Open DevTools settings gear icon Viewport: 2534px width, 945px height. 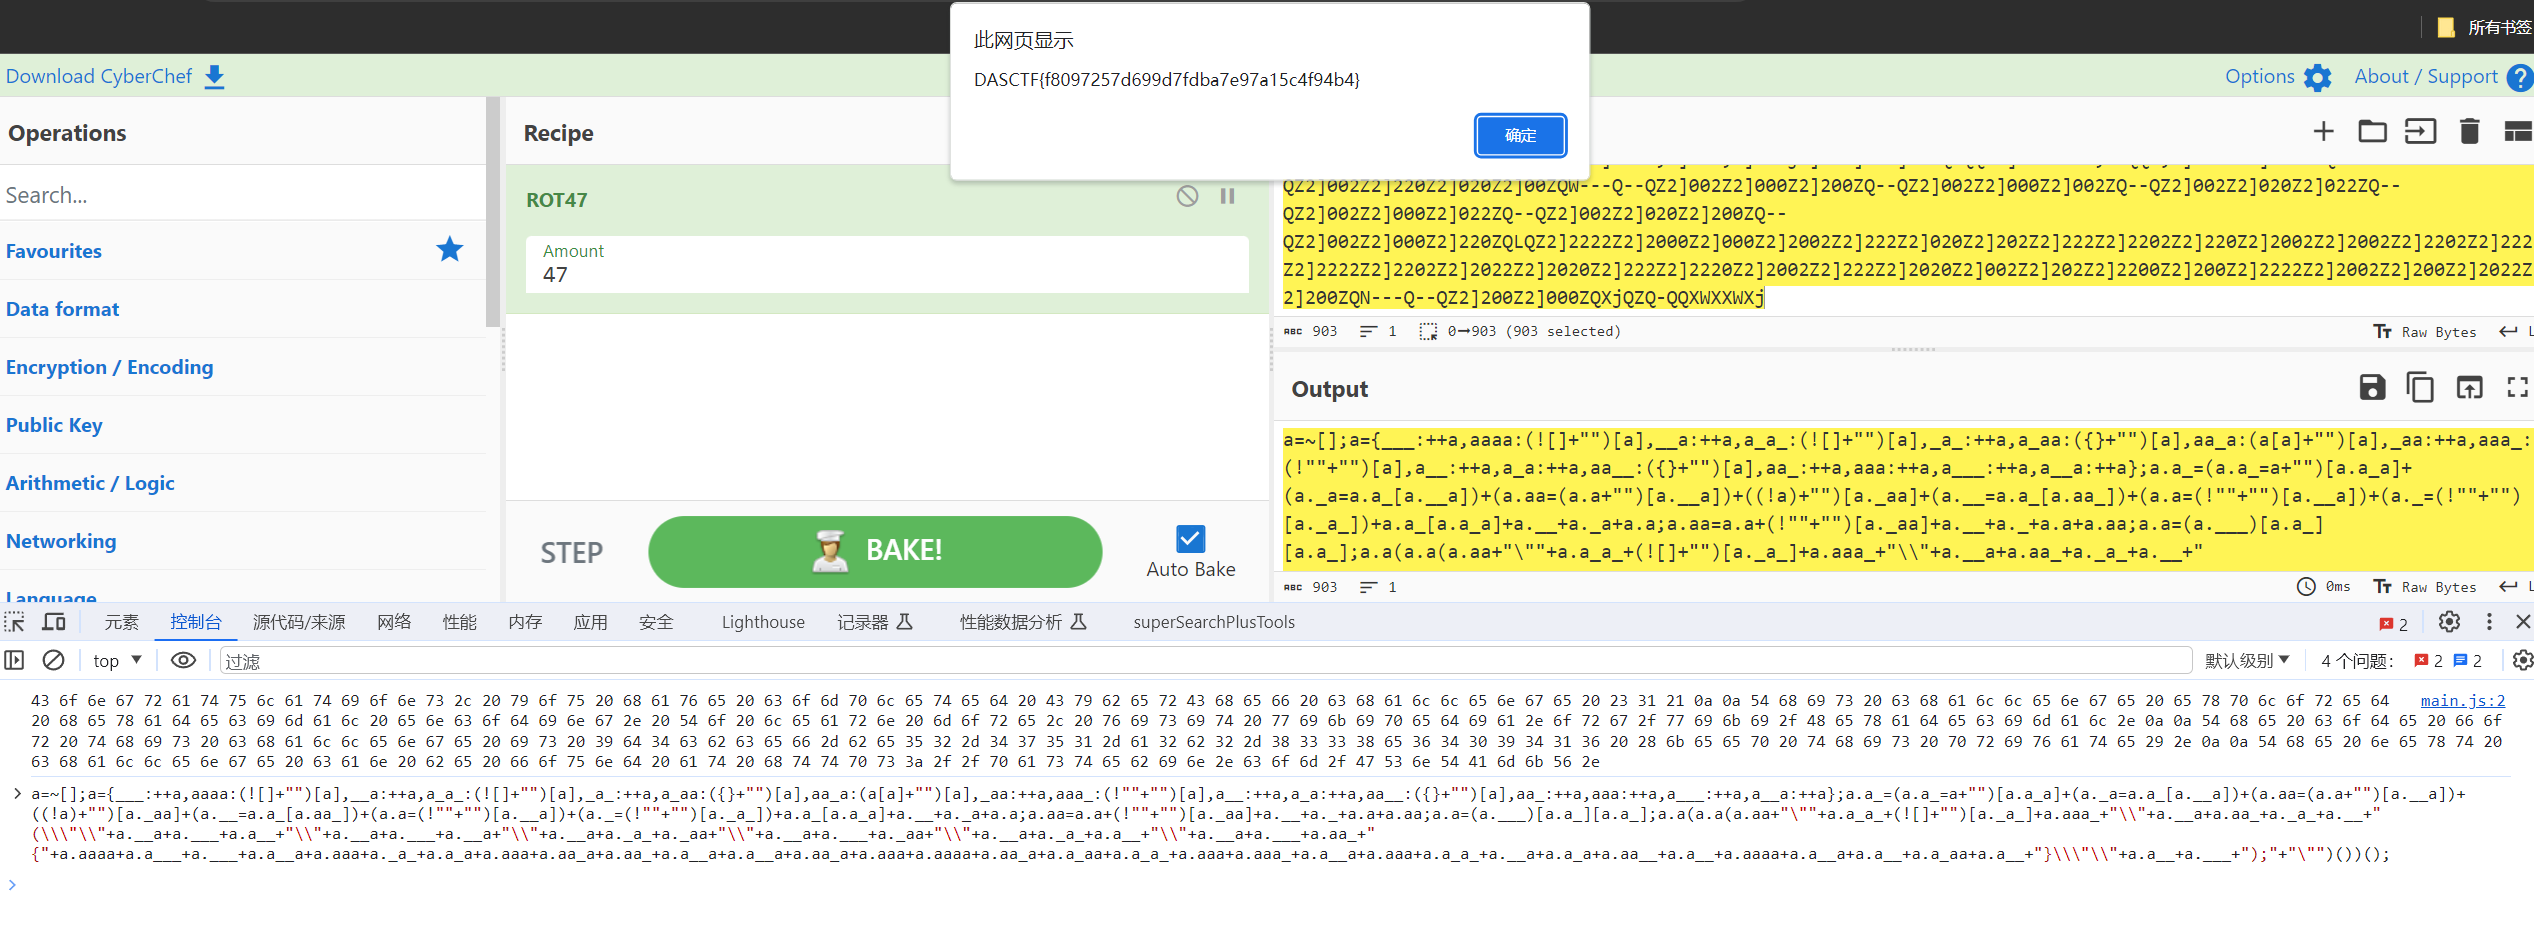[2449, 622]
